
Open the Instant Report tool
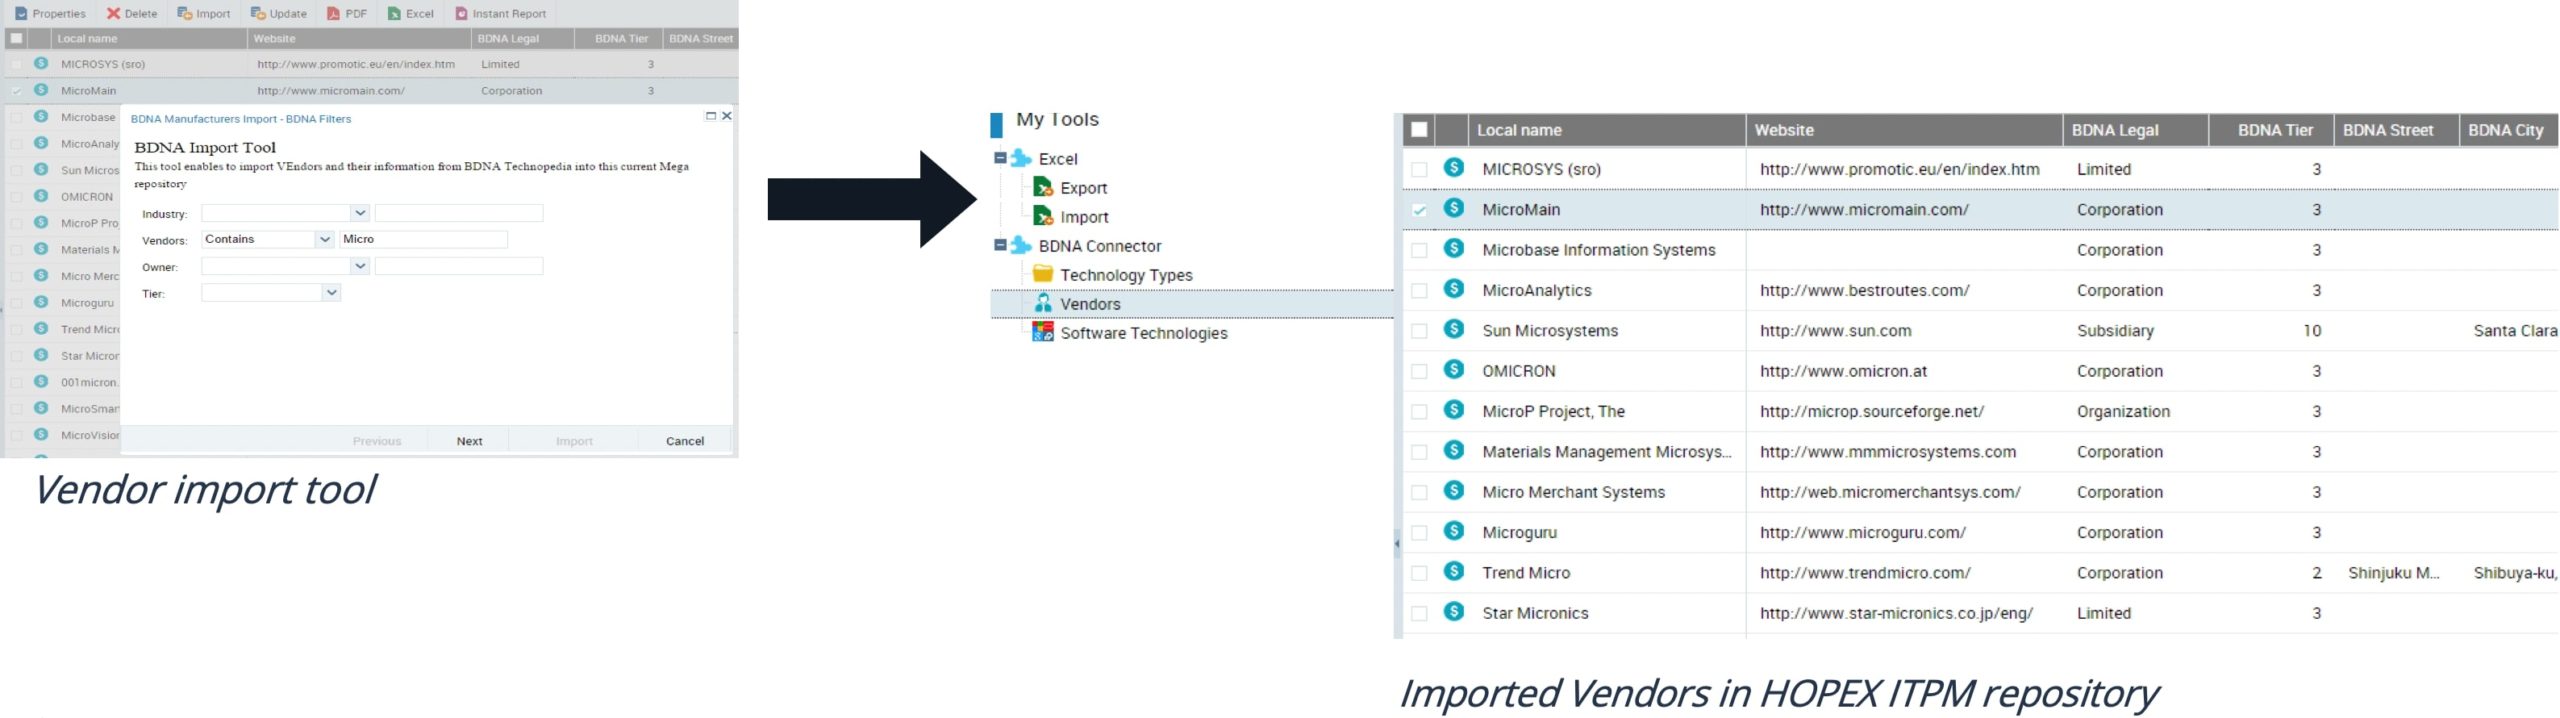coord(461,13)
